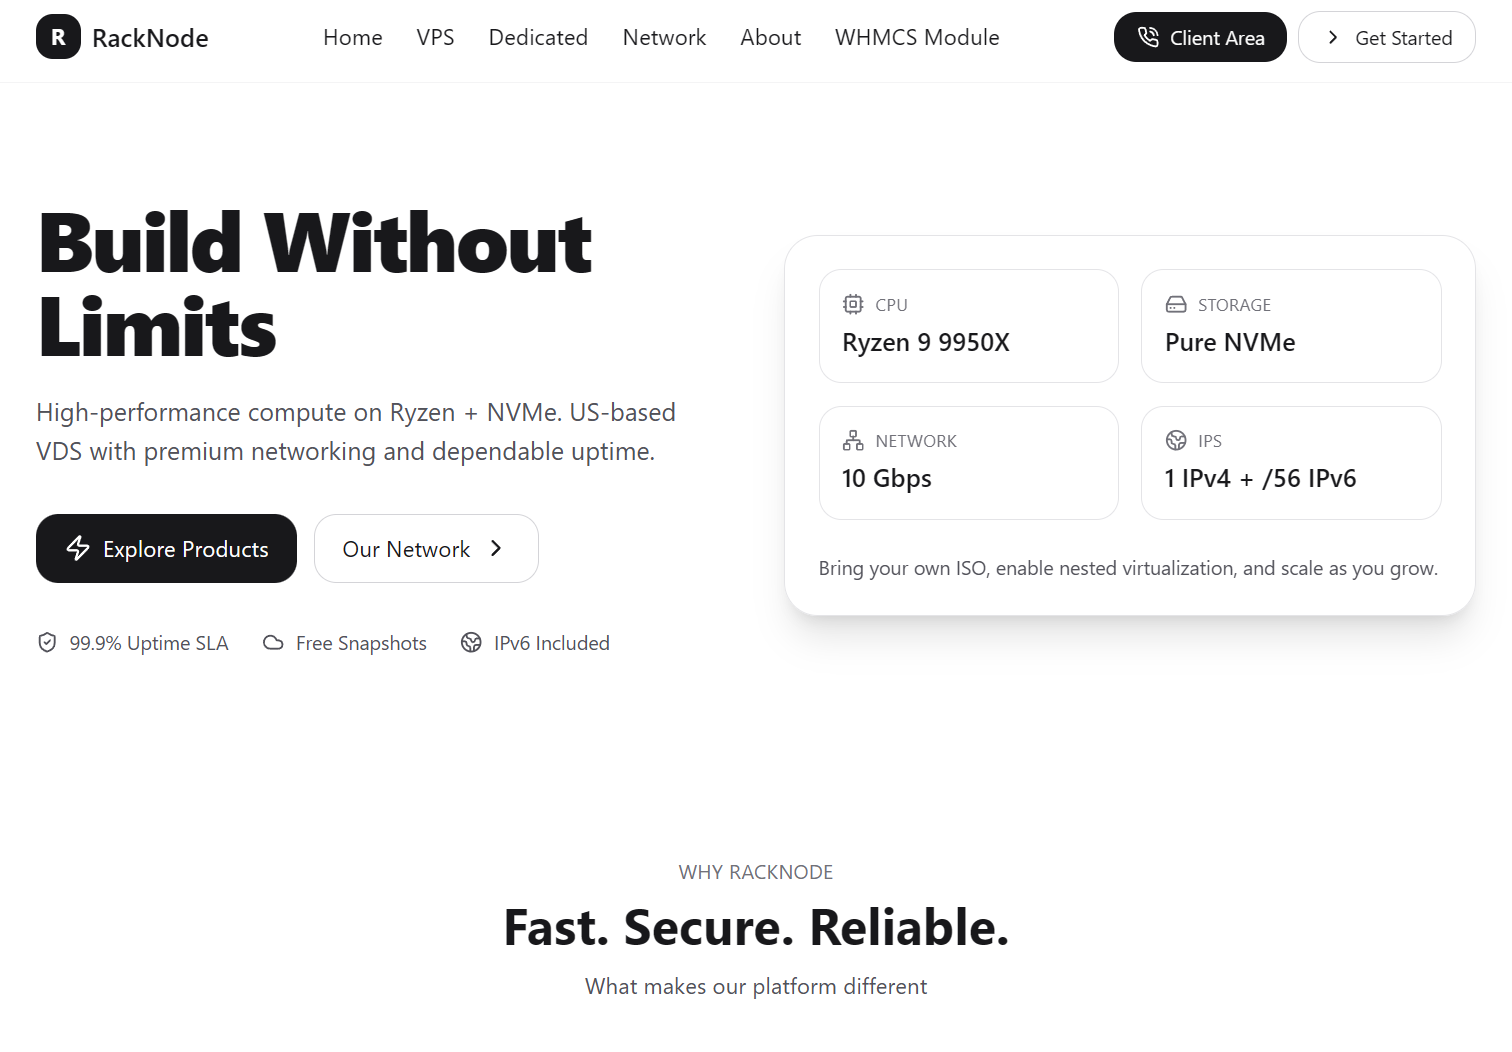The width and height of the screenshot is (1512, 1052).
Task: Click the IPS globe icon
Action: 1176,440
